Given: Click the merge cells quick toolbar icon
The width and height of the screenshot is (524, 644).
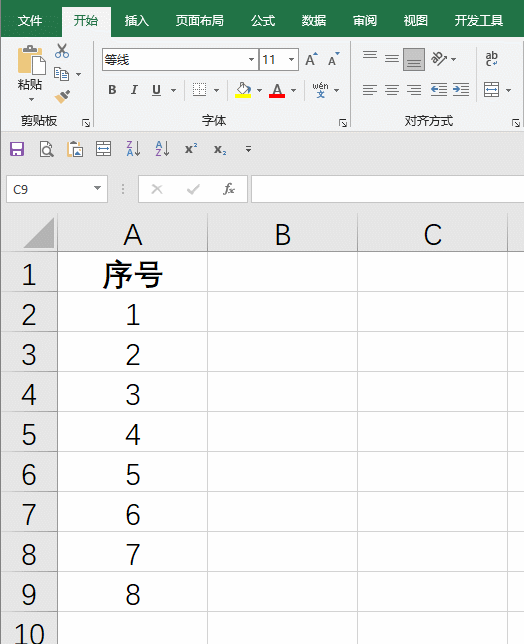Looking at the screenshot, I should click(x=103, y=149).
